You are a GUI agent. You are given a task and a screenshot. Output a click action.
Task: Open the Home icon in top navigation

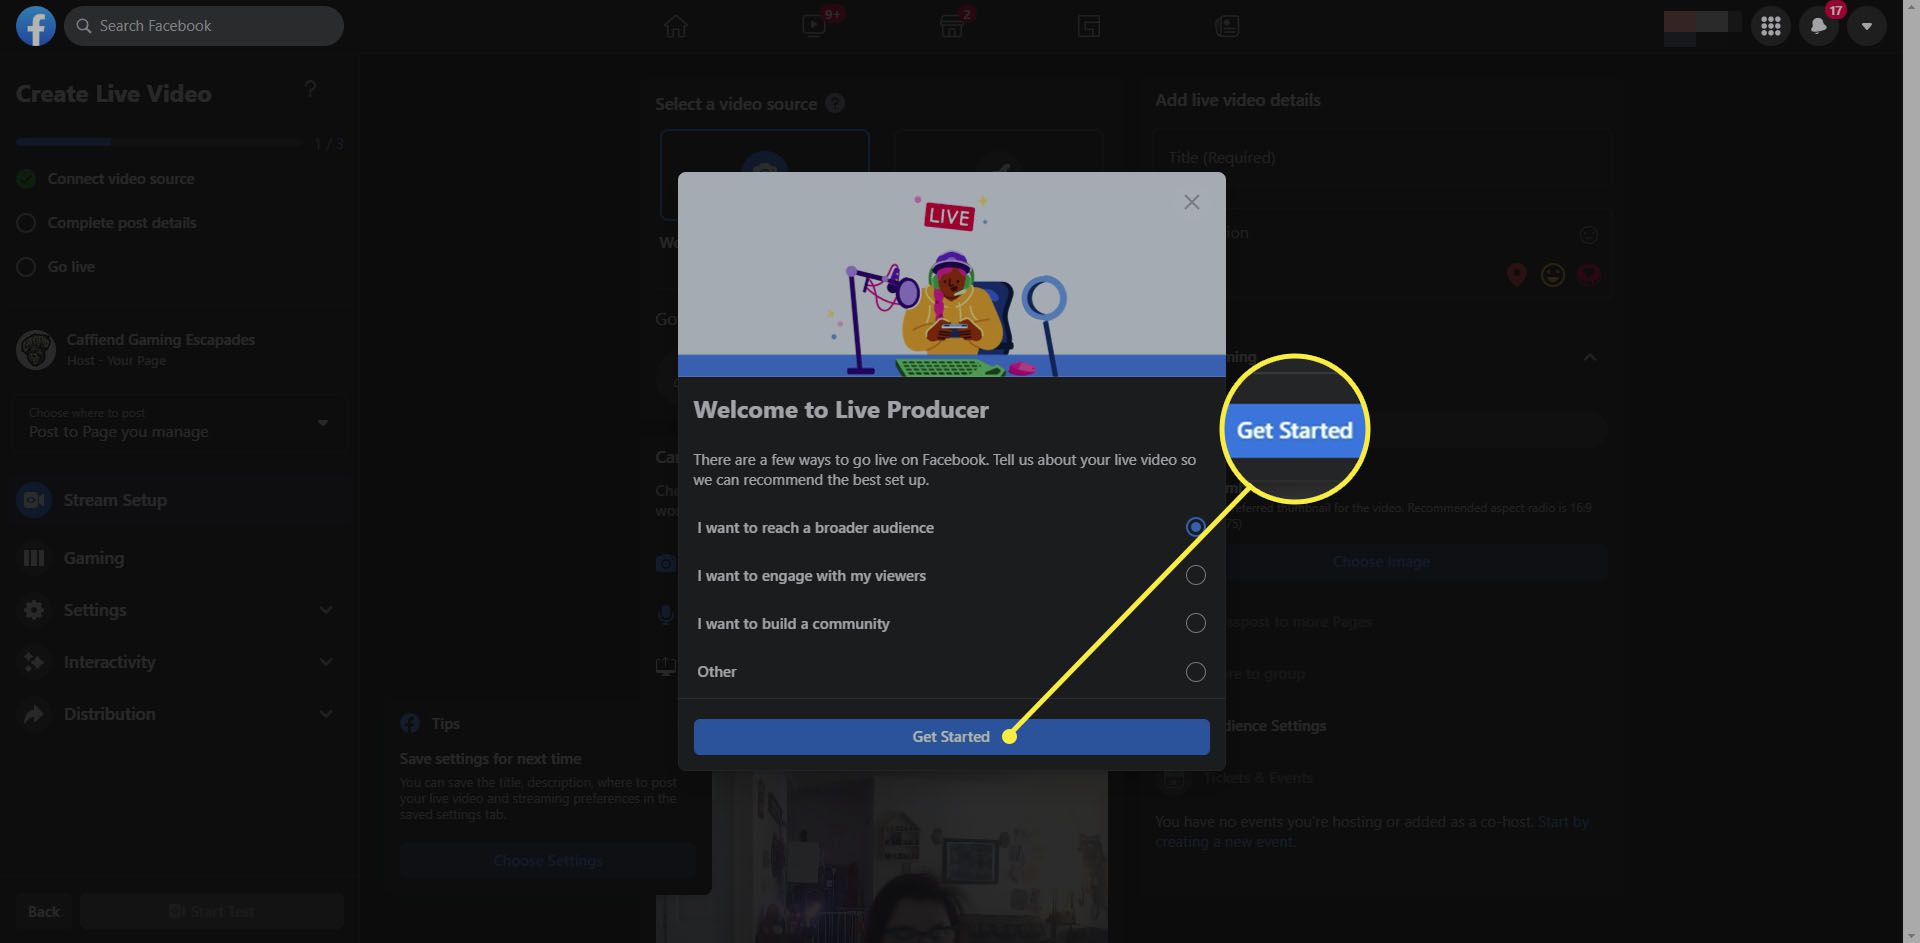point(676,26)
